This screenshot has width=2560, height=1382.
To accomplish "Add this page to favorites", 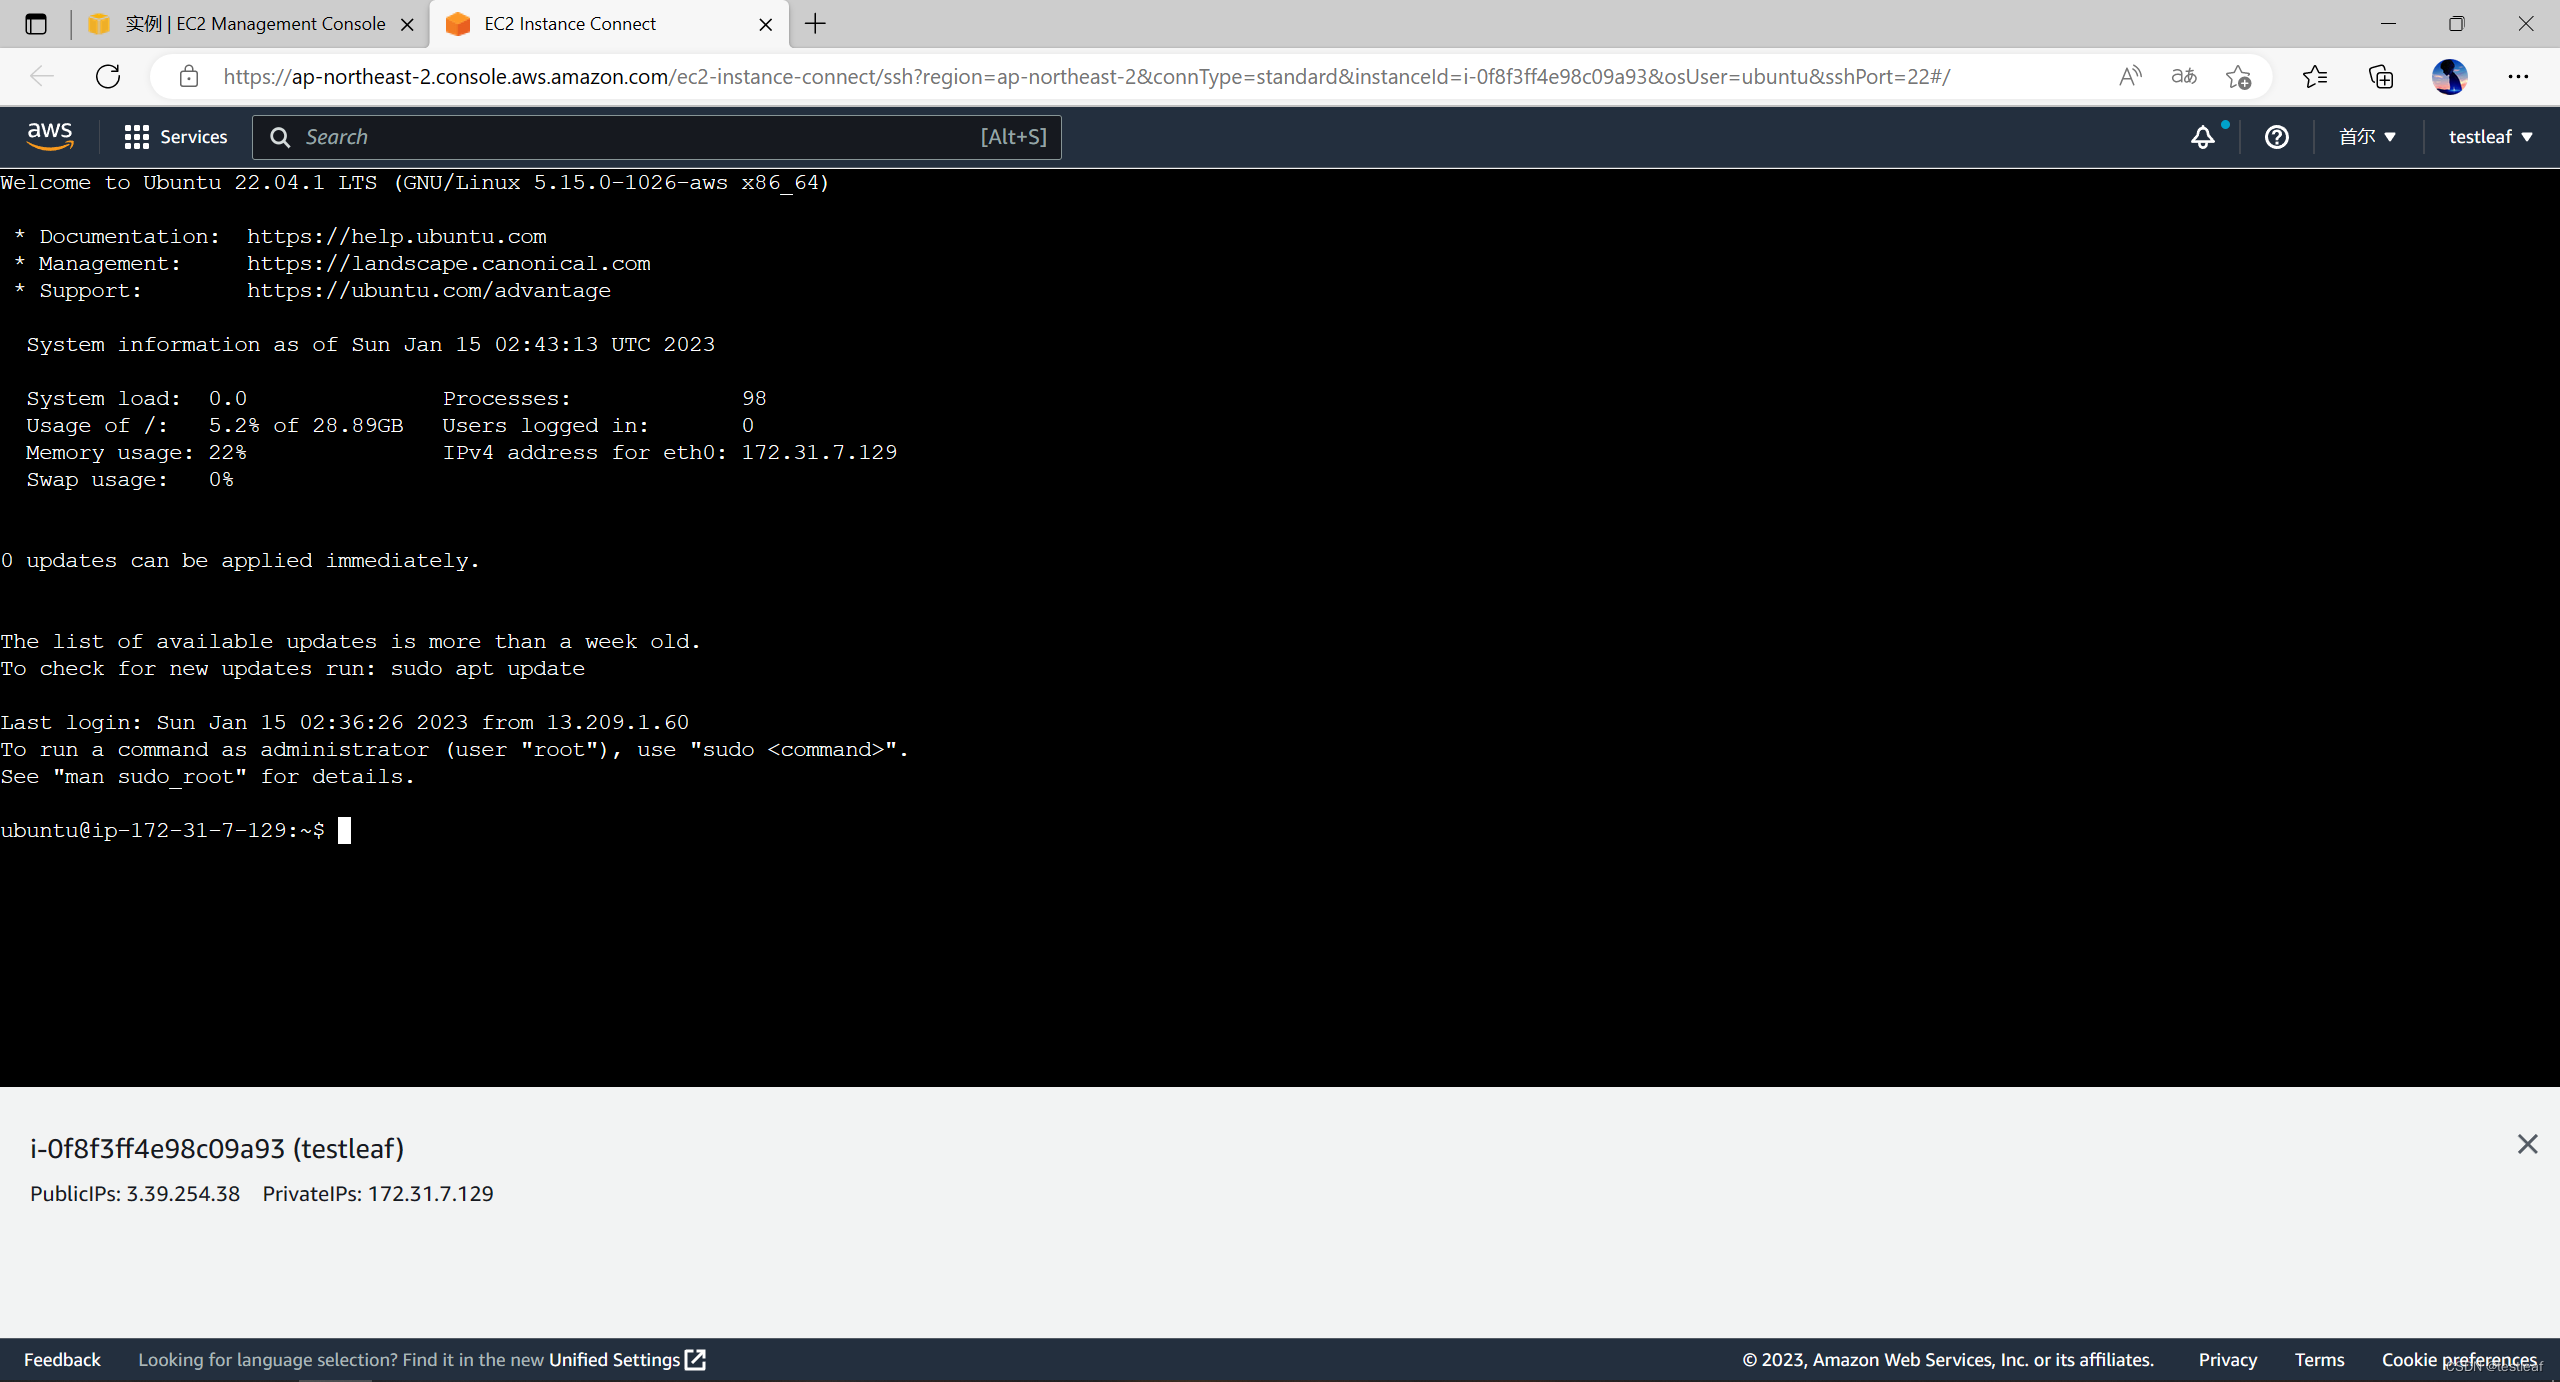I will pos(2238,77).
